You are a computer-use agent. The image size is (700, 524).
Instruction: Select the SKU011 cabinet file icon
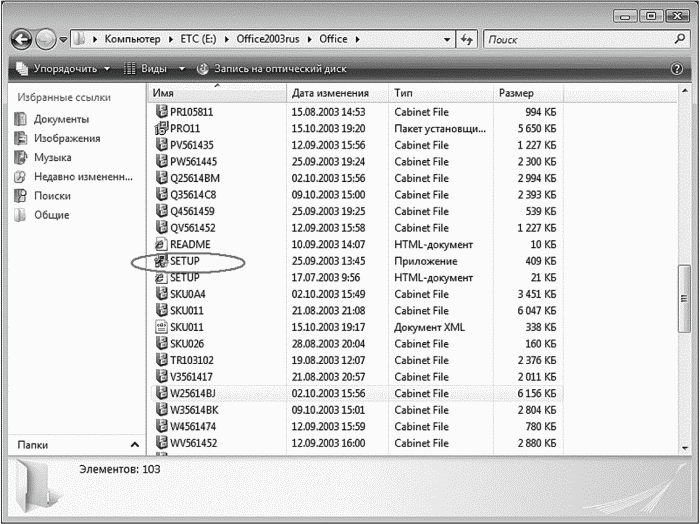click(161, 310)
